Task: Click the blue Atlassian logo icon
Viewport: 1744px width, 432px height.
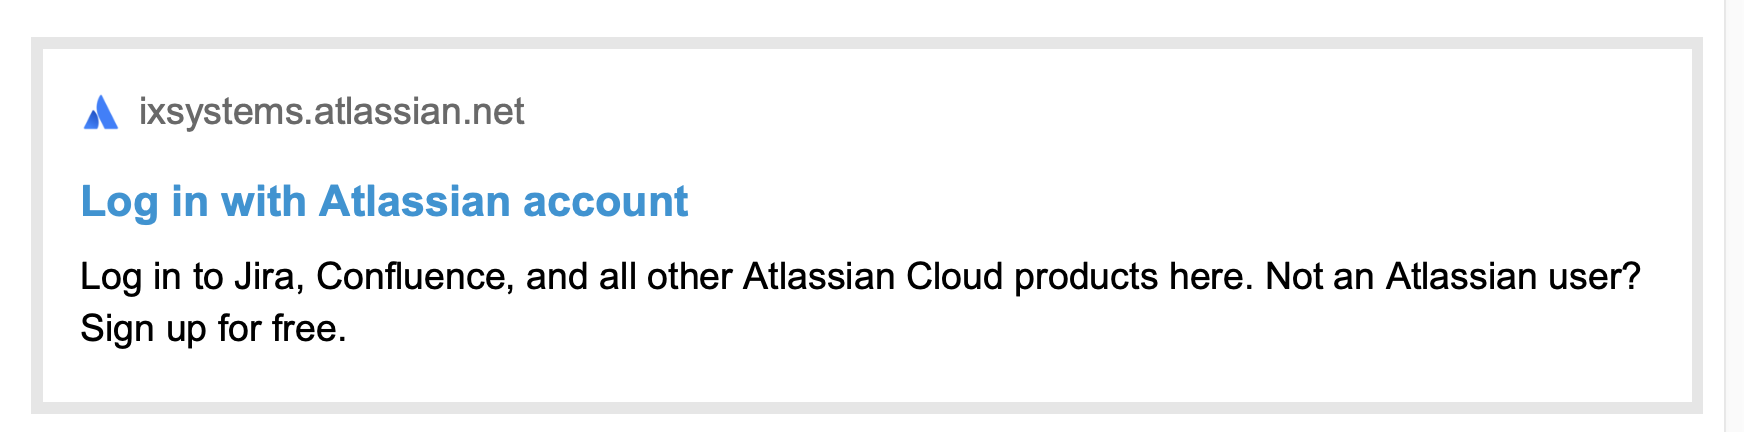Action: pyautogui.click(x=100, y=112)
